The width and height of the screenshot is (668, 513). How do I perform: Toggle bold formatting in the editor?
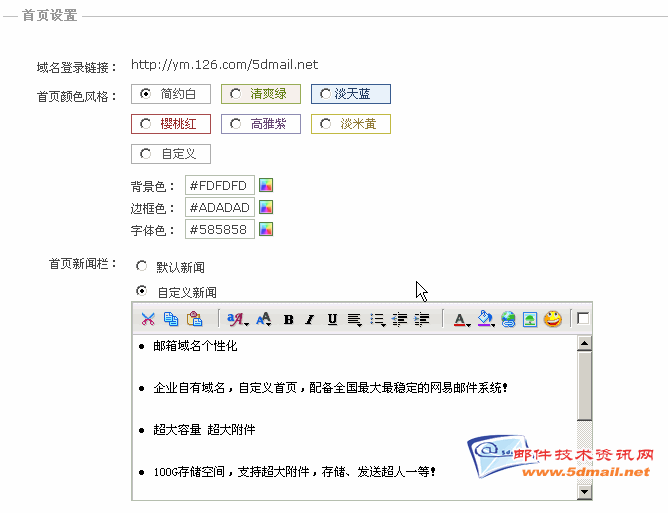click(x=288, y=320)
